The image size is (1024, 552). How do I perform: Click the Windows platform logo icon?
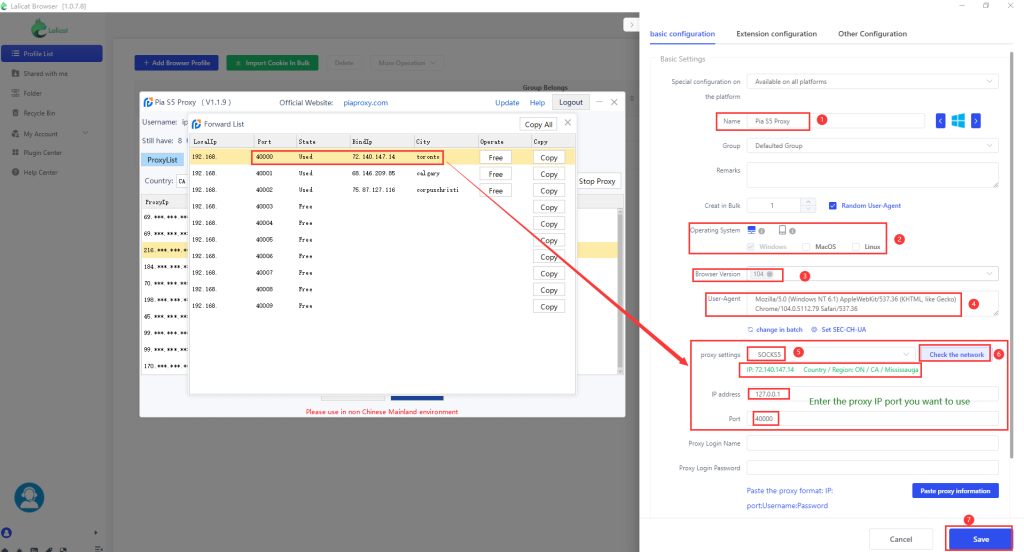click(958, 121)
